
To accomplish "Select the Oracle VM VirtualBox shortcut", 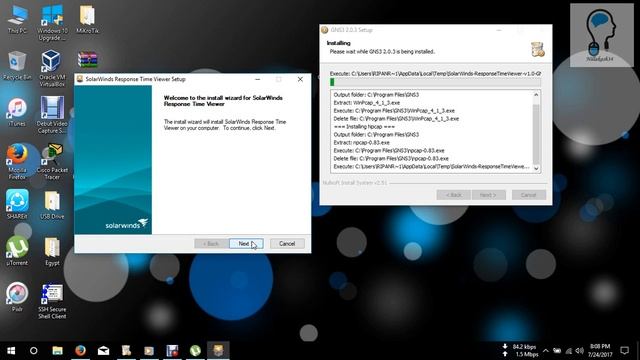I will pyautogui.click(x=52, y=69).
